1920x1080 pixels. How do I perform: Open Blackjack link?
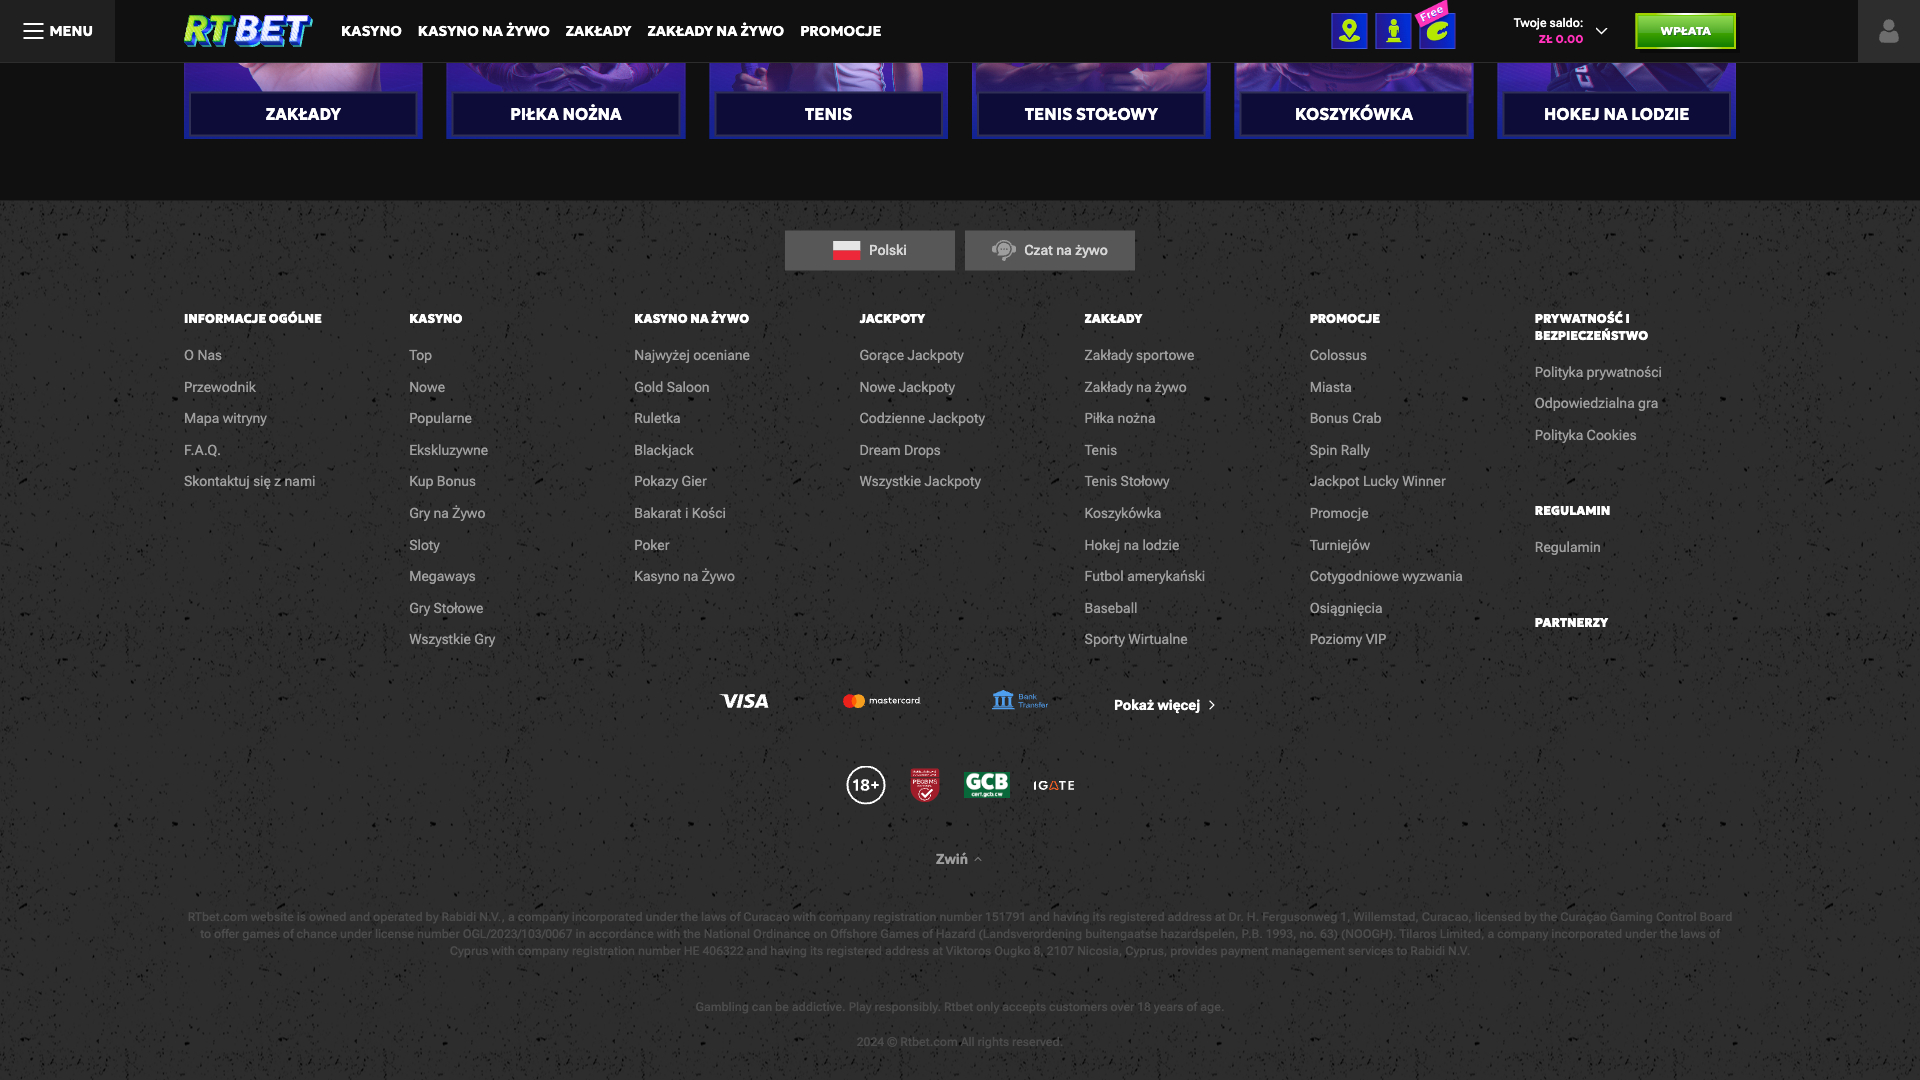pos(663,450)
